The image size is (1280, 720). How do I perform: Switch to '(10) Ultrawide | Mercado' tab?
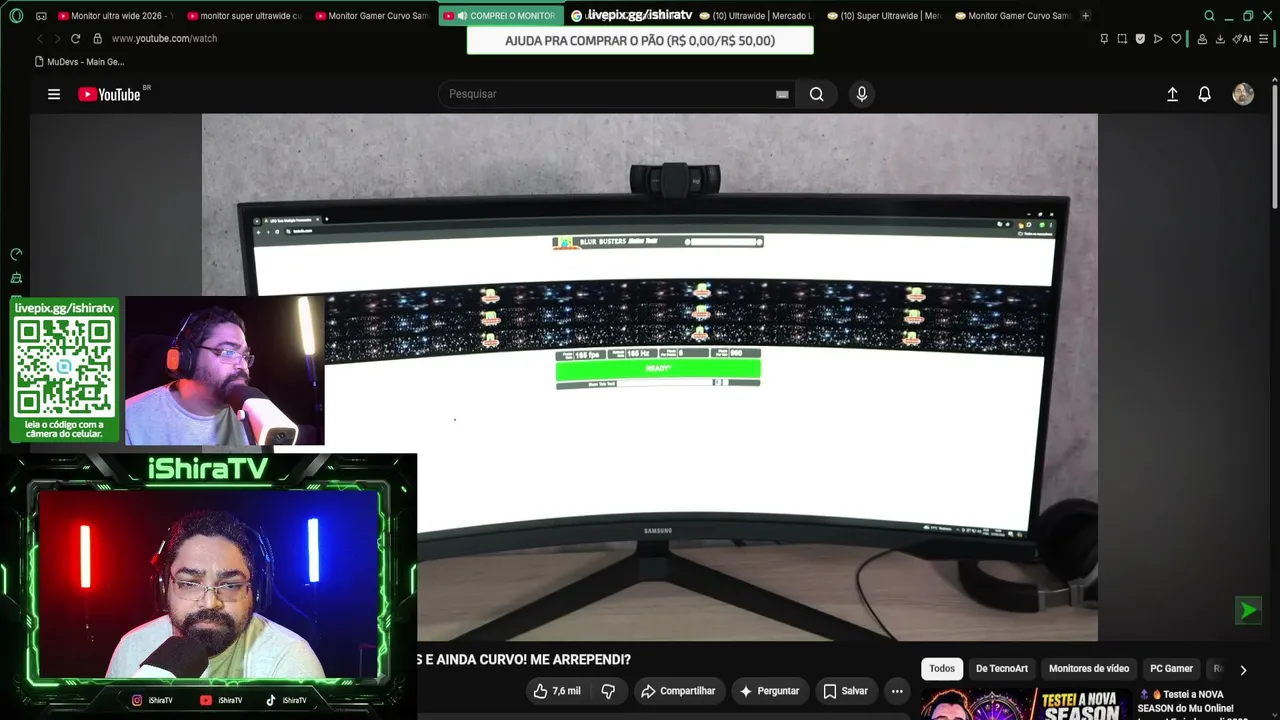point(756,16)
